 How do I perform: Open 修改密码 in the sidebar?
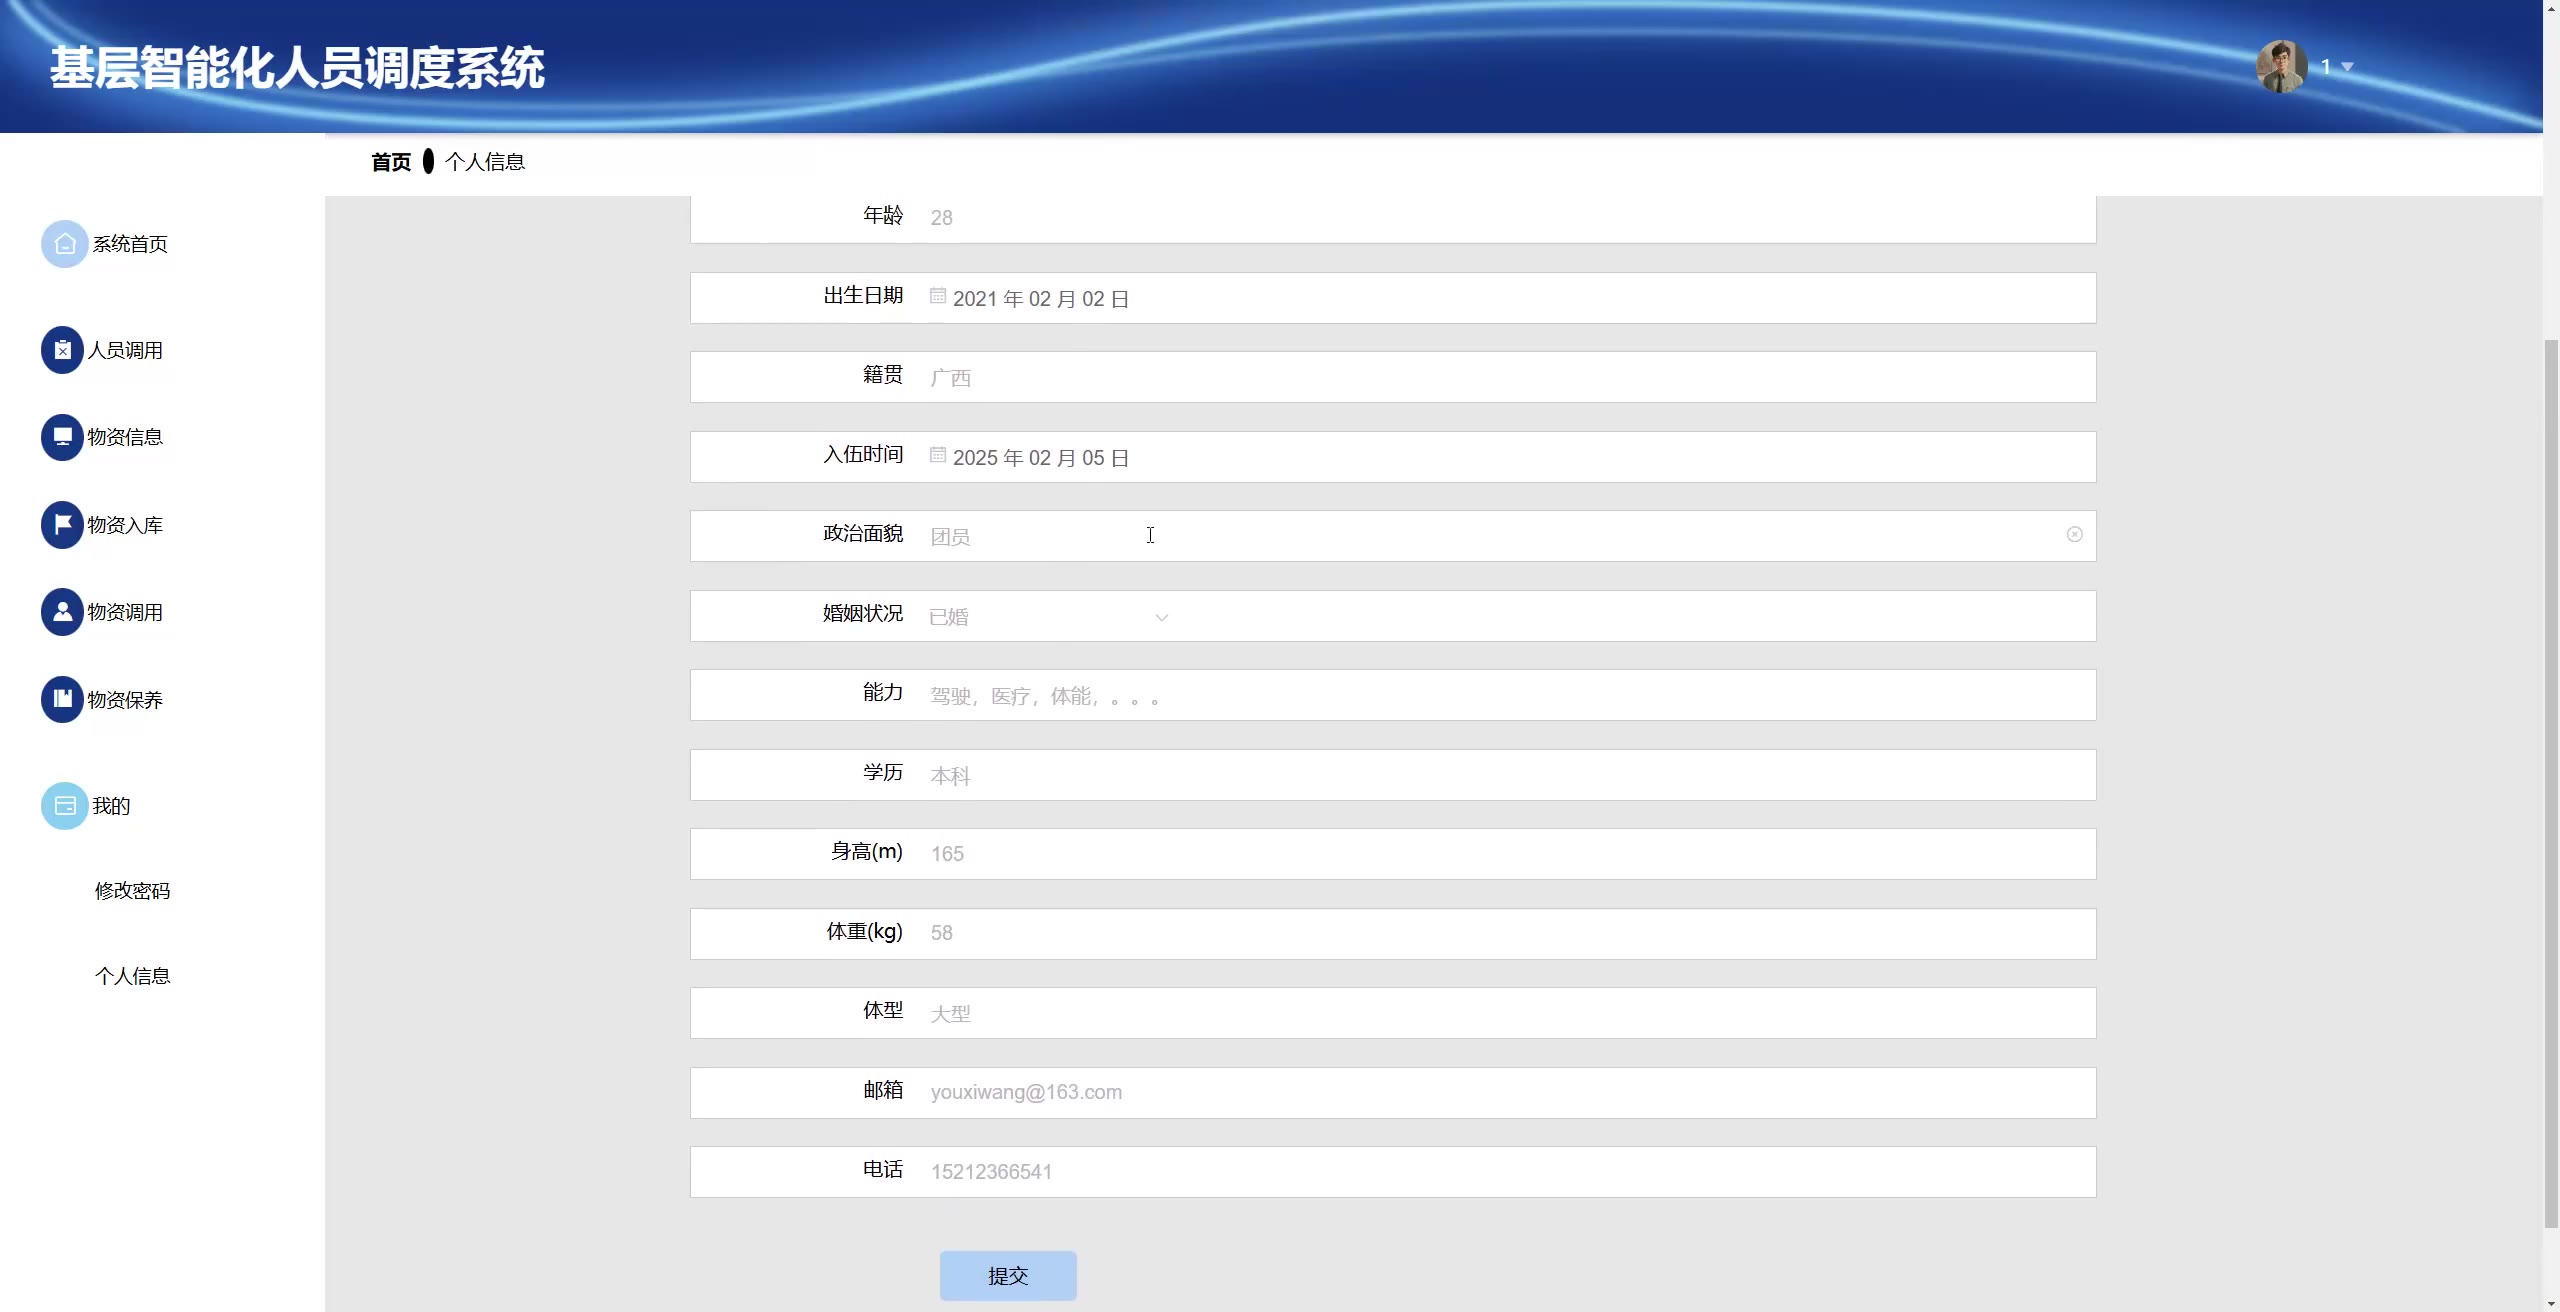pyautogui.click(x=132, y=891)
